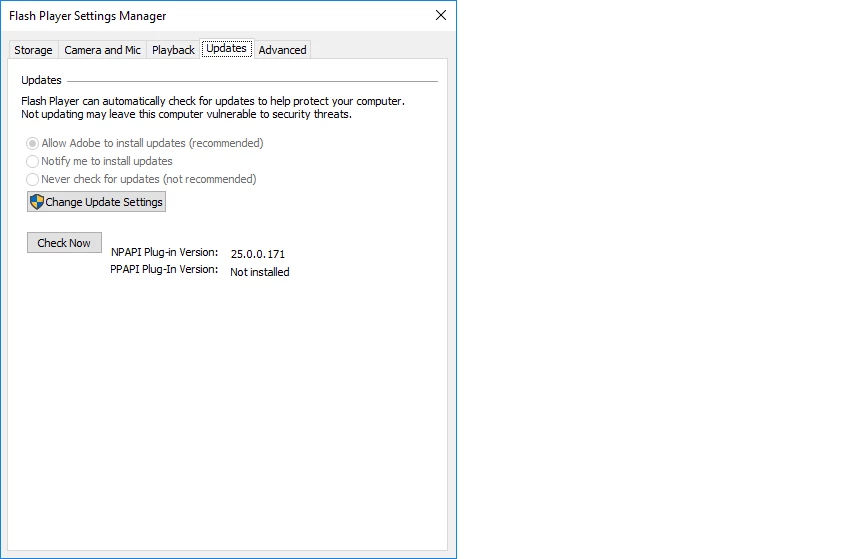Click the Flash Player Settings Manager title
Image resolution: width=864 pixels, height=559 pixels.
click(x=88, y=16)
